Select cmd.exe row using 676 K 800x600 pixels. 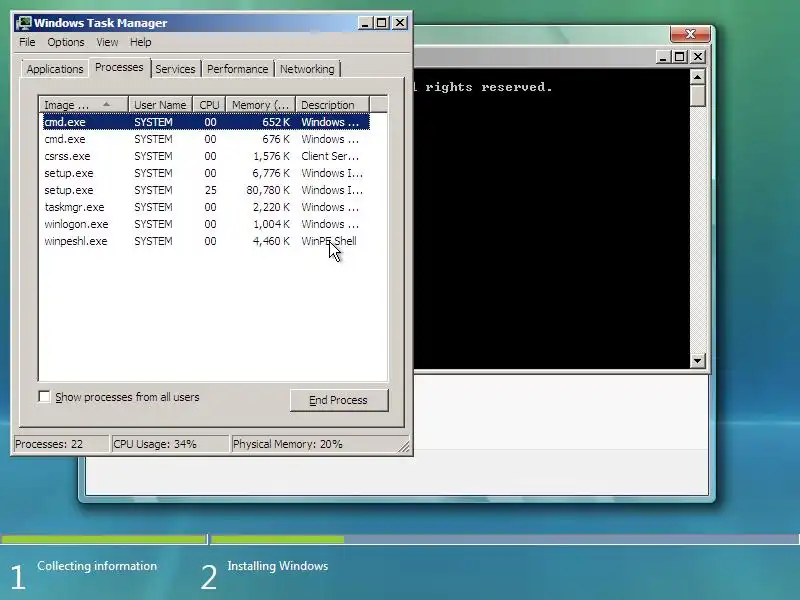206,139
